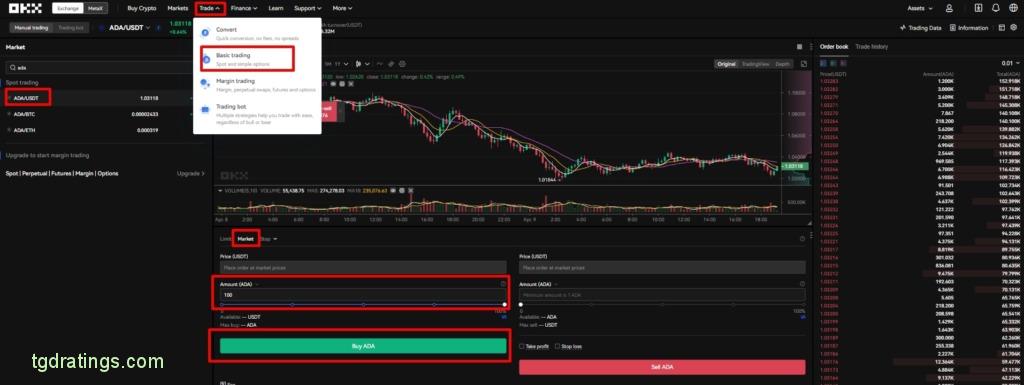The image size is (1024, 385).
Task: Click the Trading Data sparkle icon
Action: click(903, 28)
